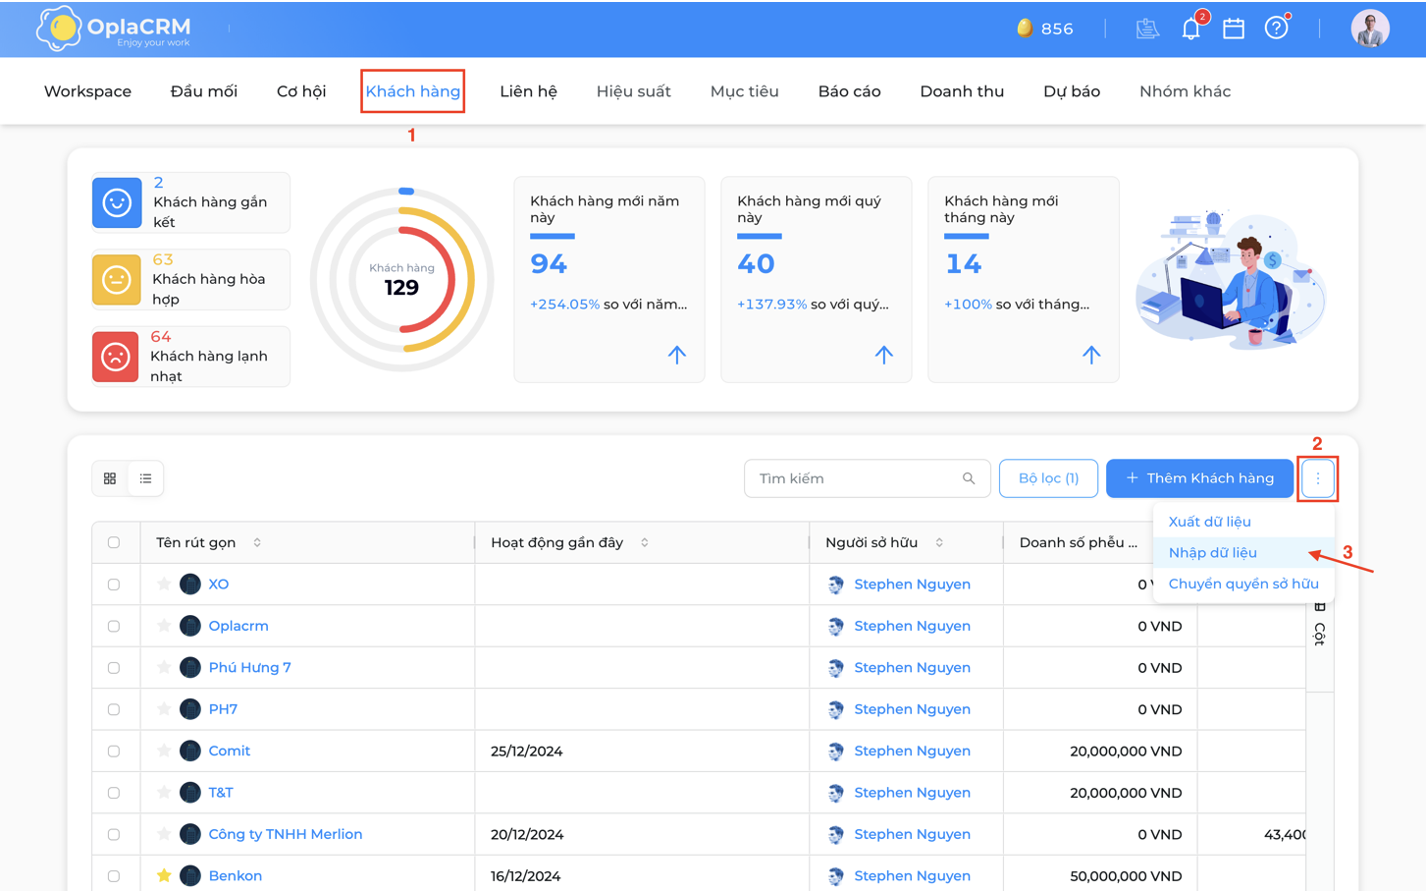This screenshot has height=892, width=1428.
Task: Click the Khách hàng 129 donut chart
Action: pos(402,280)
